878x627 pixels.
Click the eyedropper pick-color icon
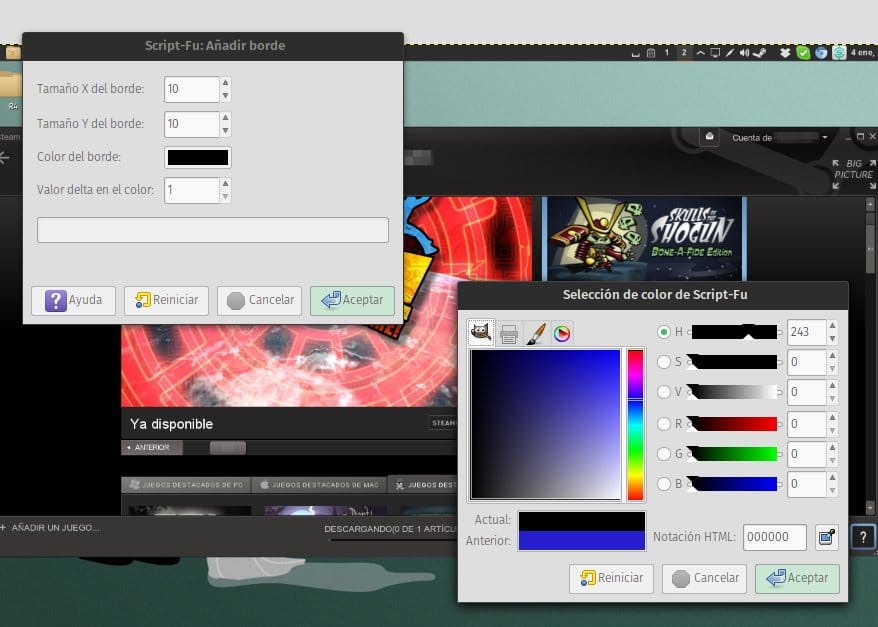pyautogui.click(x=826, y=537)
